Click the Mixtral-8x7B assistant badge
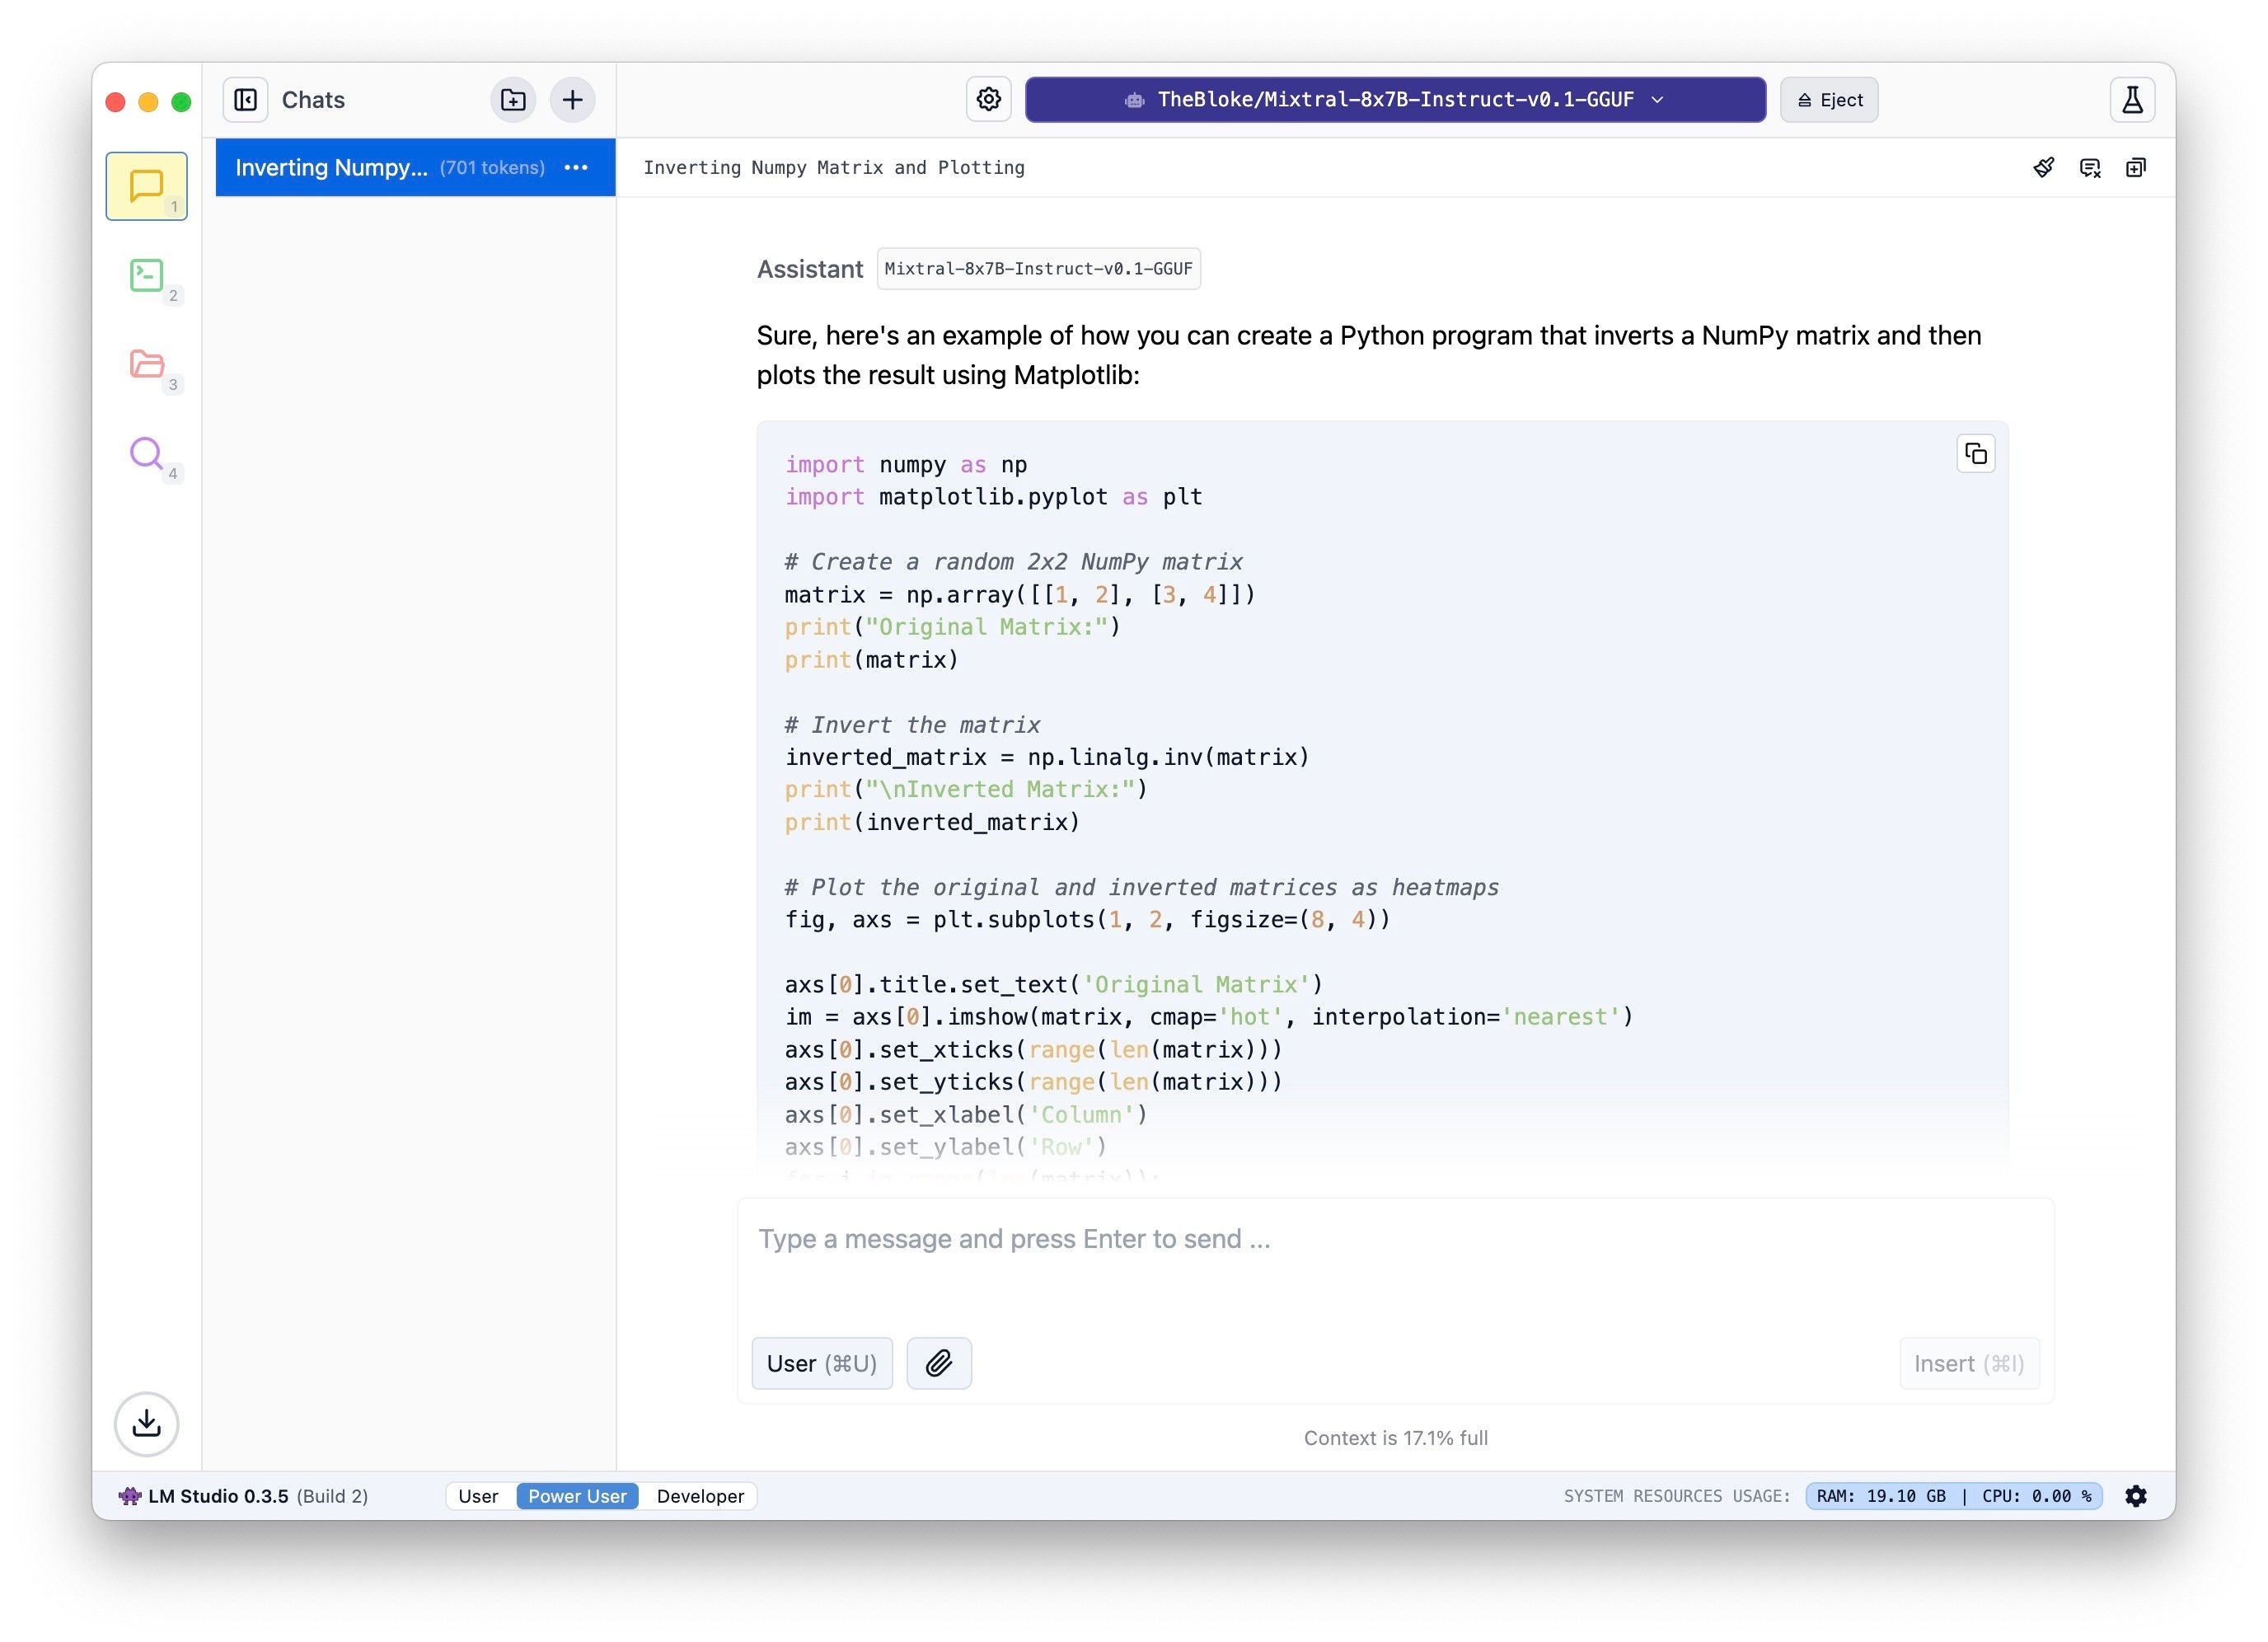The width and height of the screenshot is (2268, 1642). coord(1038,268)
